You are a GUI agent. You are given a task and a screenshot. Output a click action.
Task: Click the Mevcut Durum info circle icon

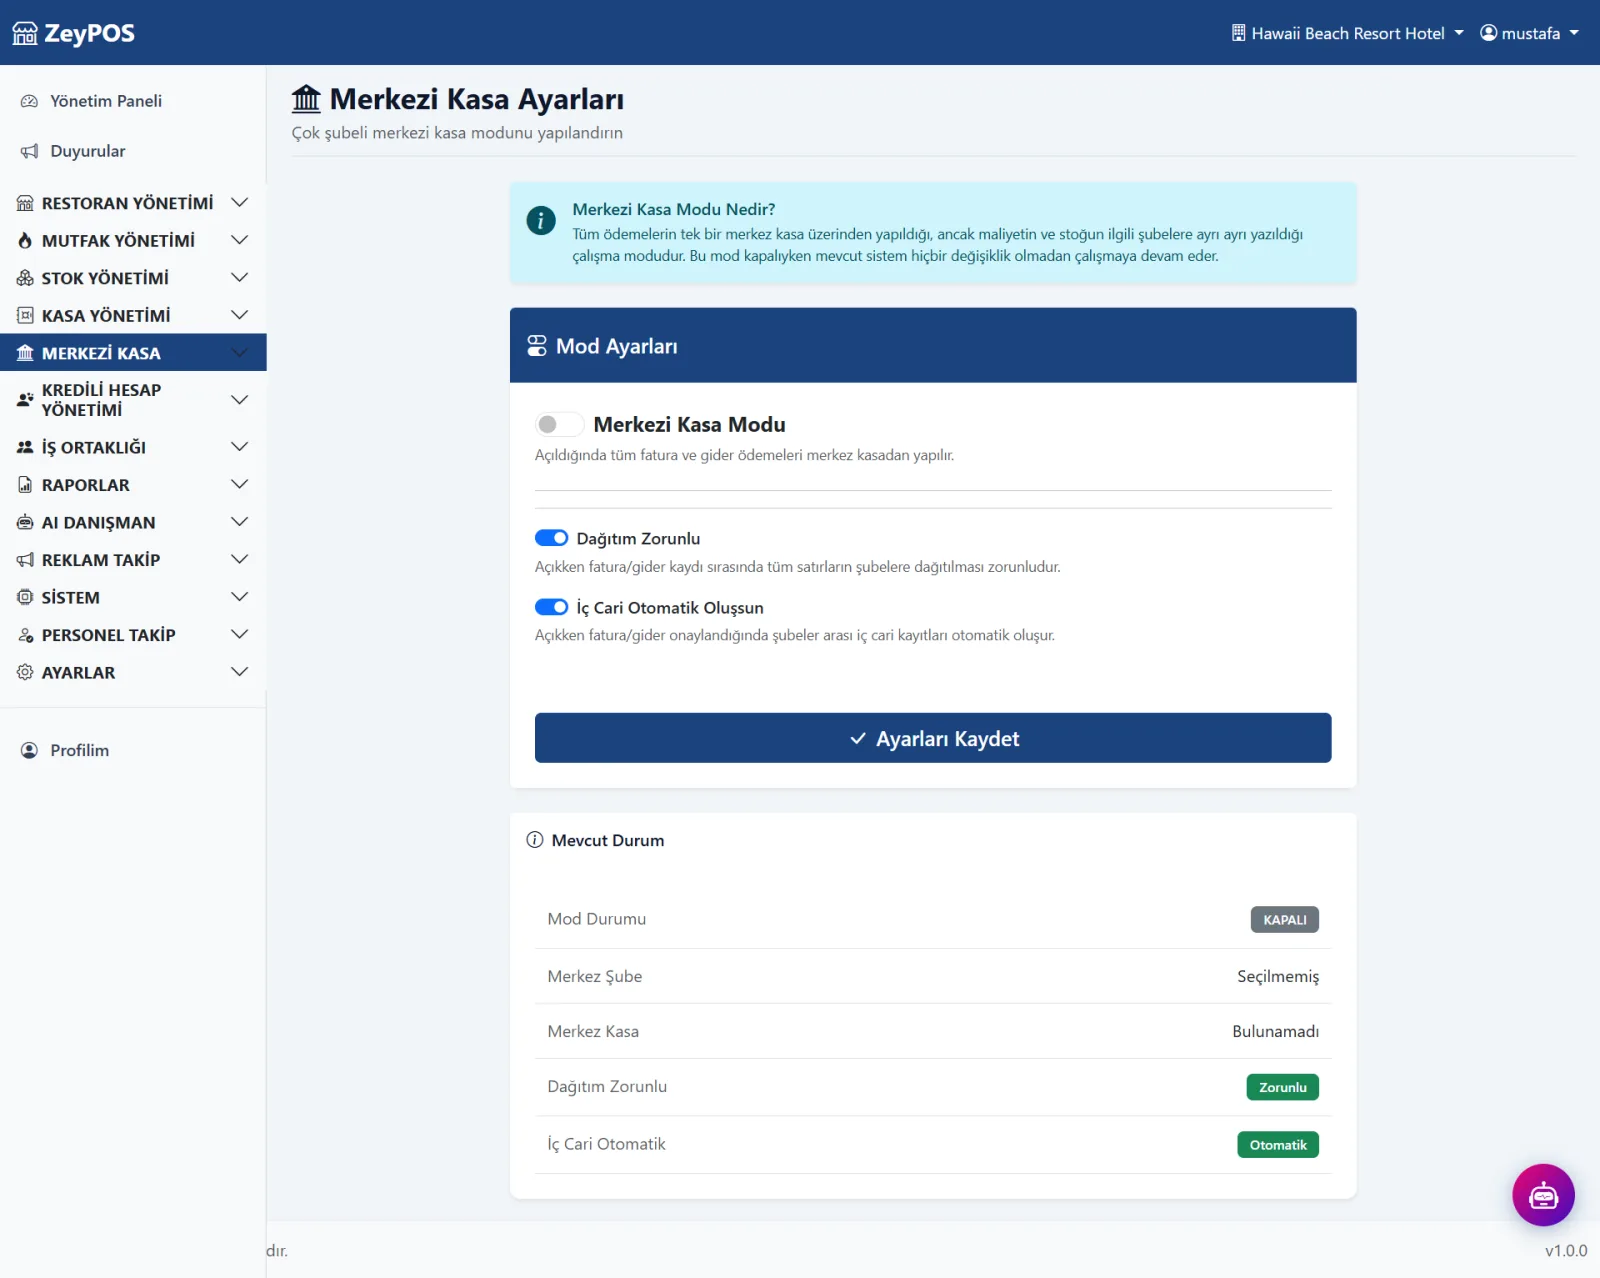(x=535, y=840)
